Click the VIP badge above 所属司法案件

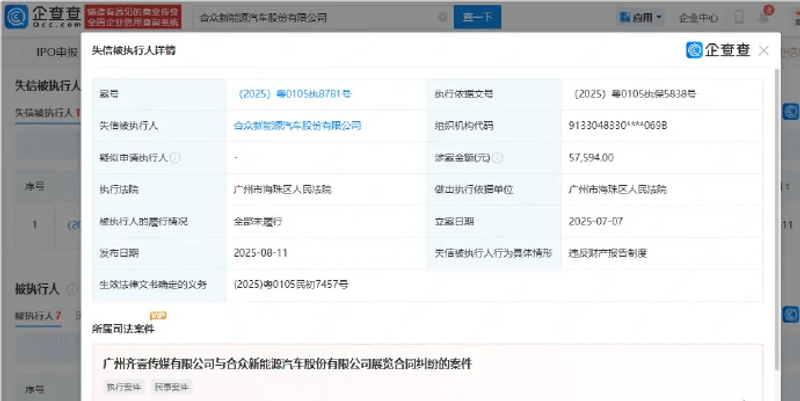point(158,316)
